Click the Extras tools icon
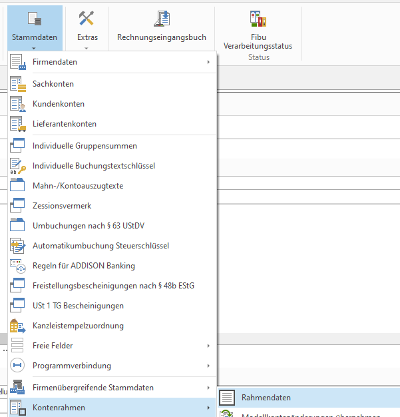Viewport: 400px width, 417px height. pos(86,18)
